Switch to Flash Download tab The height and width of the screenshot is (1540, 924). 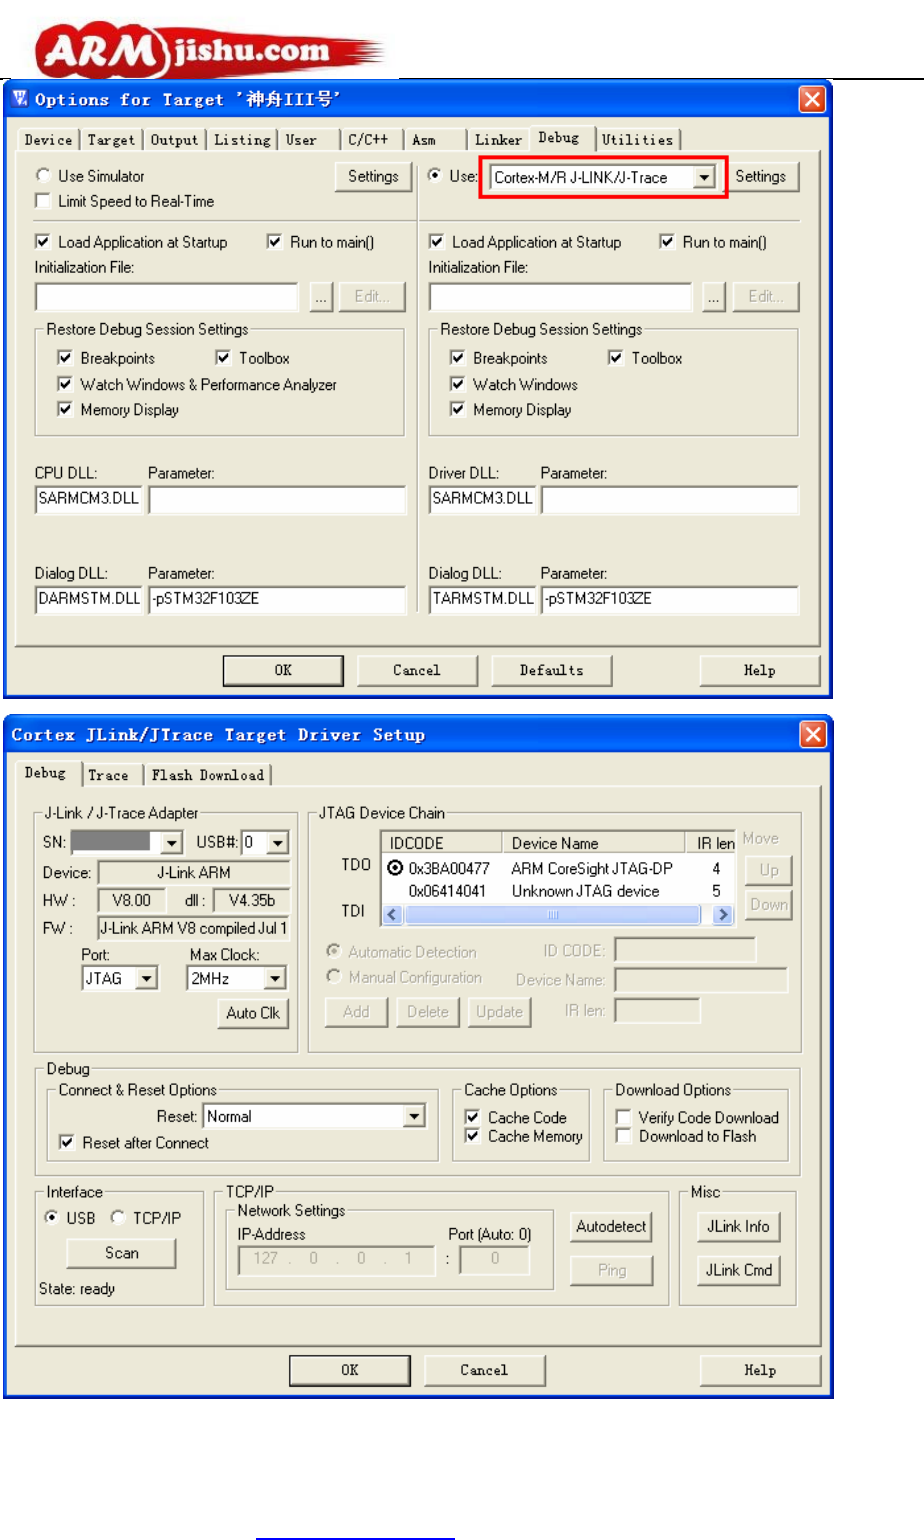(x=208, y=775)
